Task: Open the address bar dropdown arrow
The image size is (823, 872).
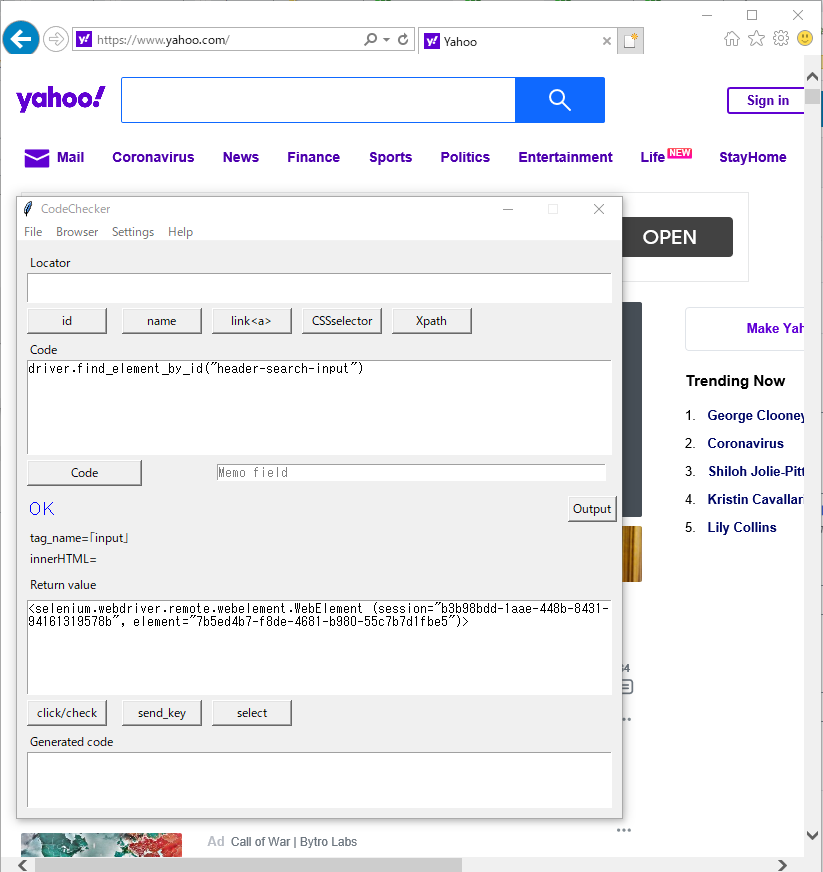Action: point(386,39)
